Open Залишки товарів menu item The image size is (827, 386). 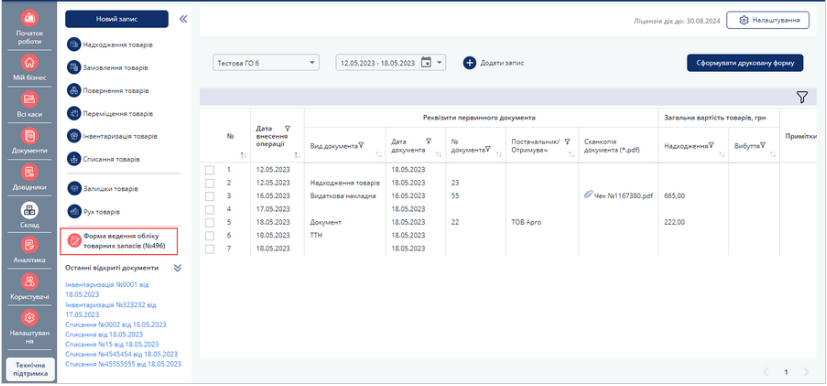pos(110,189)
